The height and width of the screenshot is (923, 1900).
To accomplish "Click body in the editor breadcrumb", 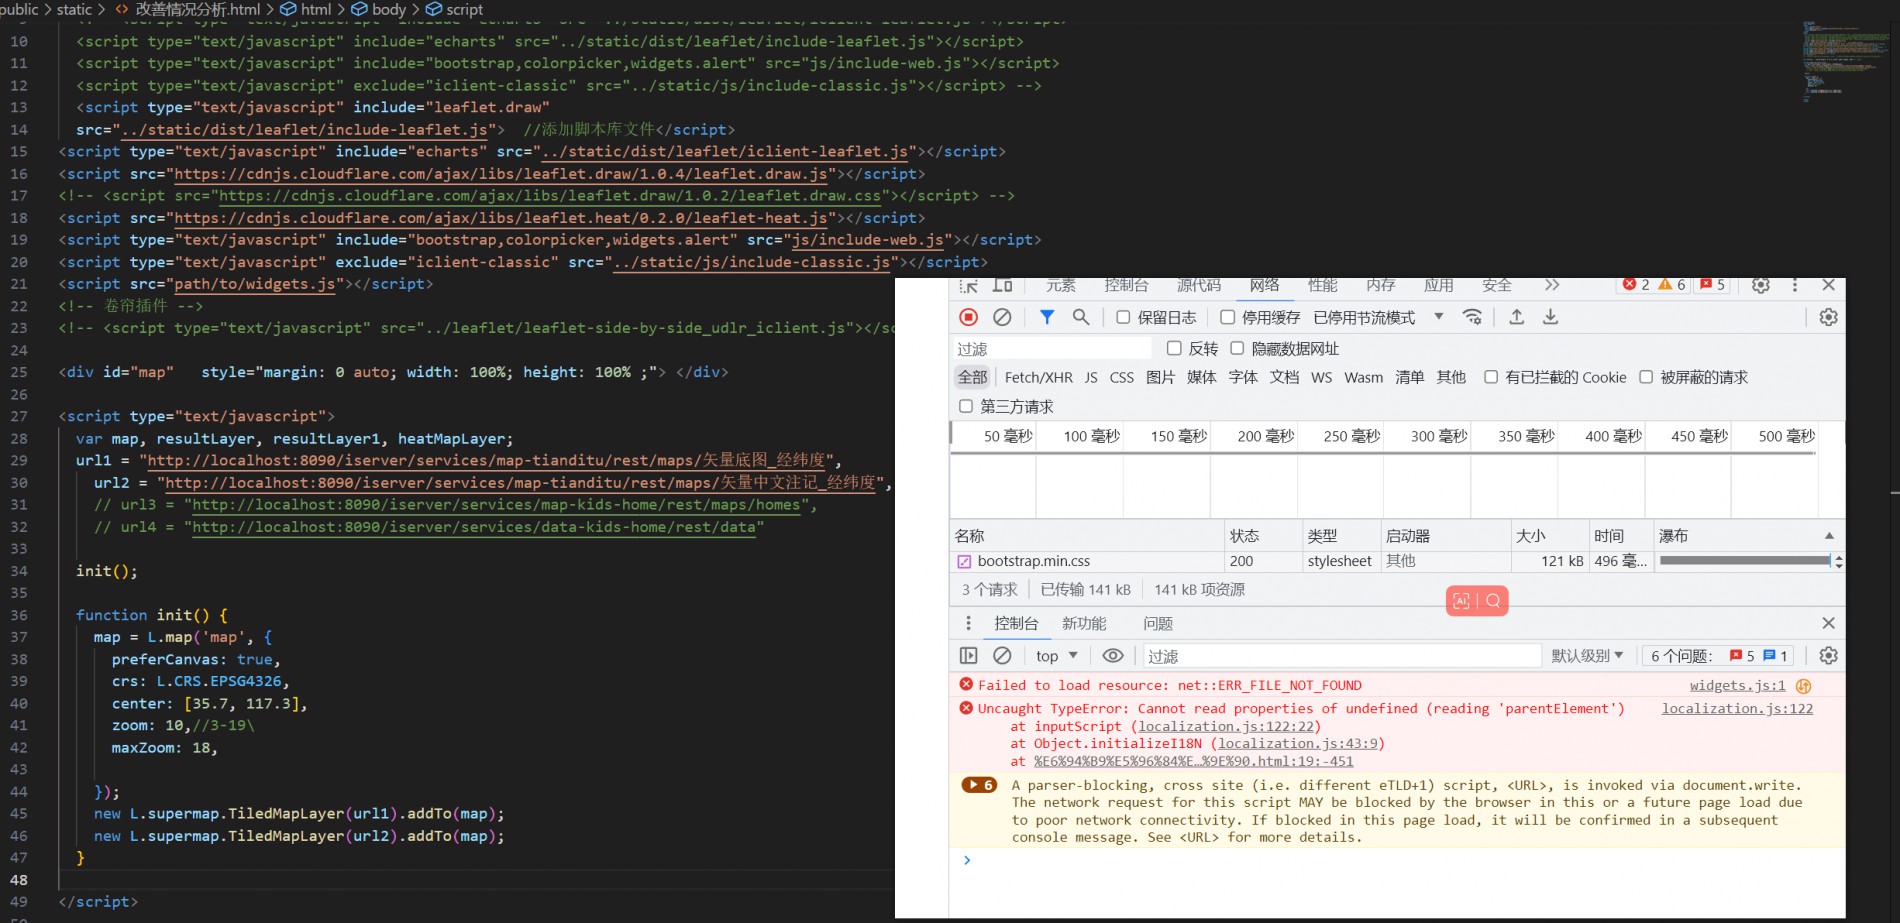I will click(378, 9).
